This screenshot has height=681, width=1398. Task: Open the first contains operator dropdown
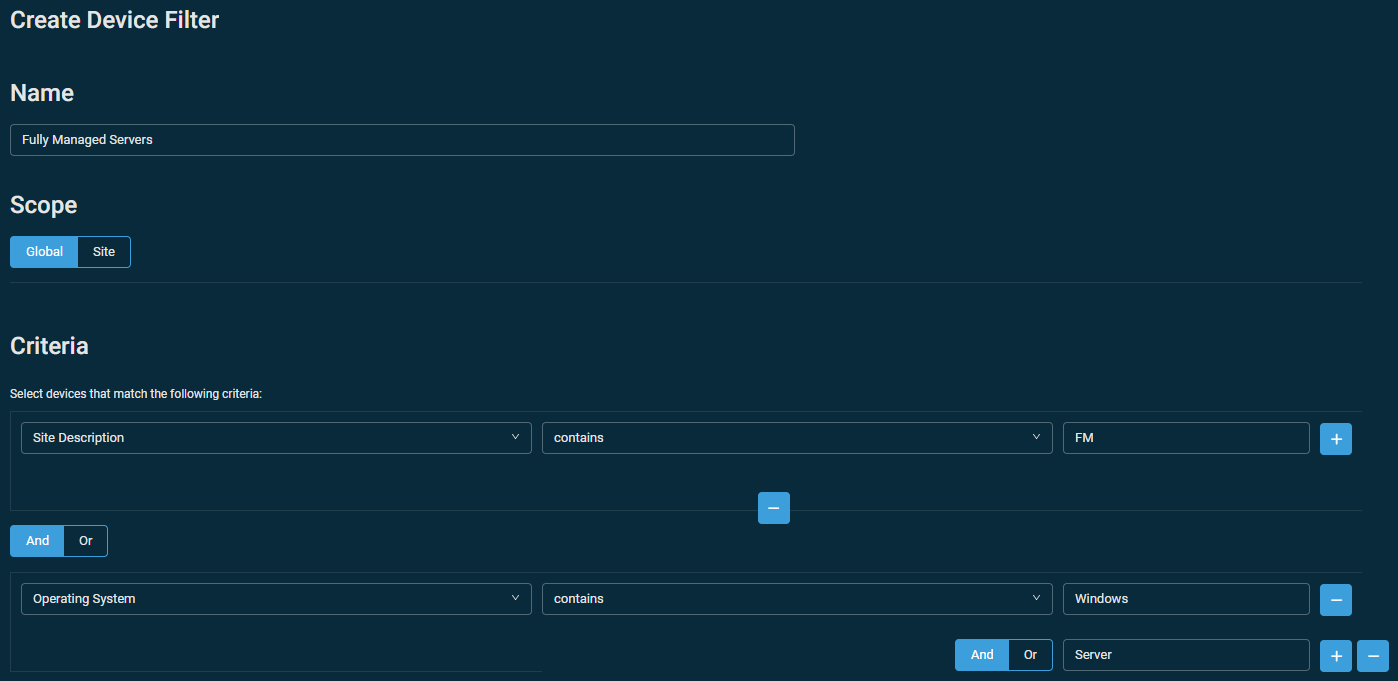[795, 437]
